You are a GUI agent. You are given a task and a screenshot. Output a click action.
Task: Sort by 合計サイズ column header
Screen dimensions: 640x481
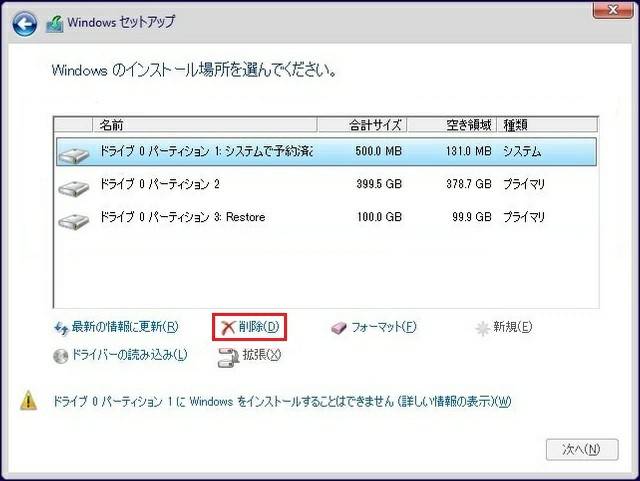tap(361, 125)
